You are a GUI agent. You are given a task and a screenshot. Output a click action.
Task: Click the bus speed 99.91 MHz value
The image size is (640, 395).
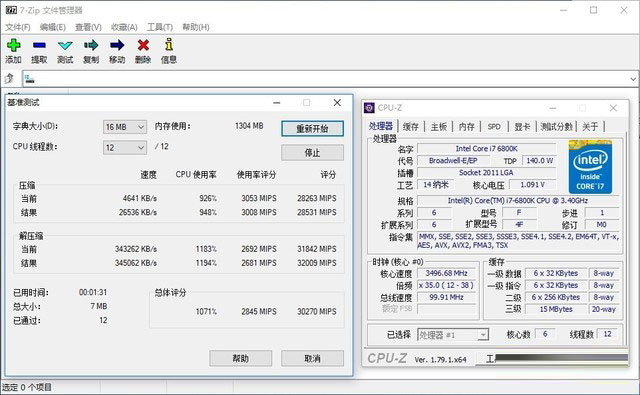click(447, 297)
